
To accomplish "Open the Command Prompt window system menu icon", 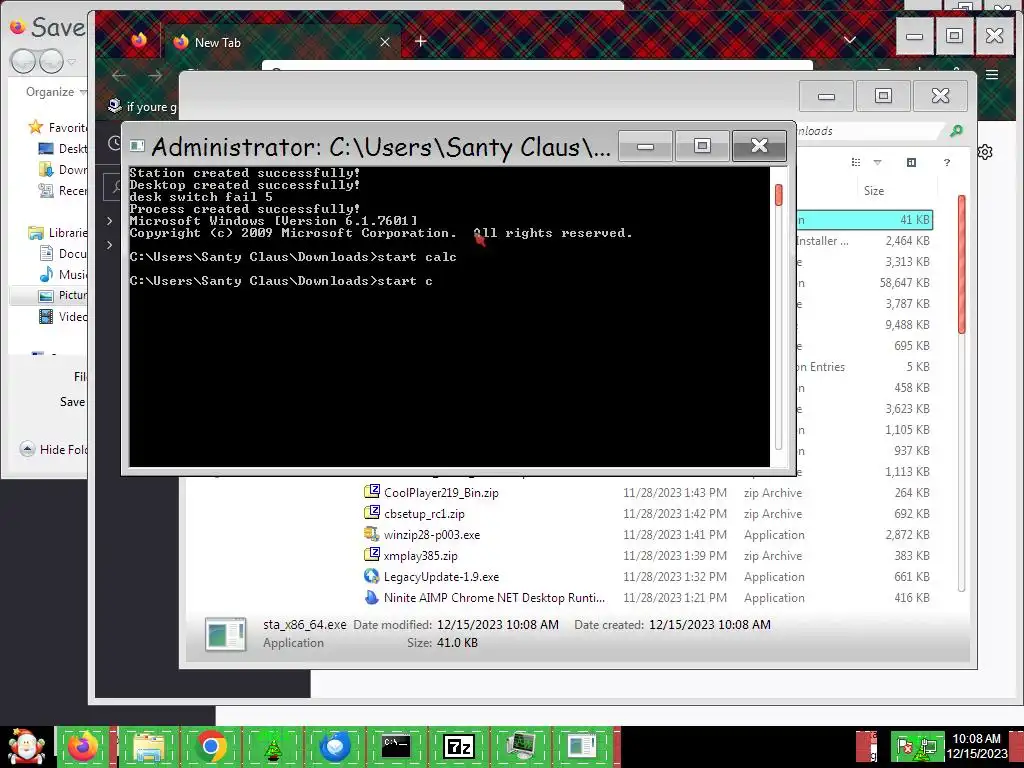I will point(137,145).
